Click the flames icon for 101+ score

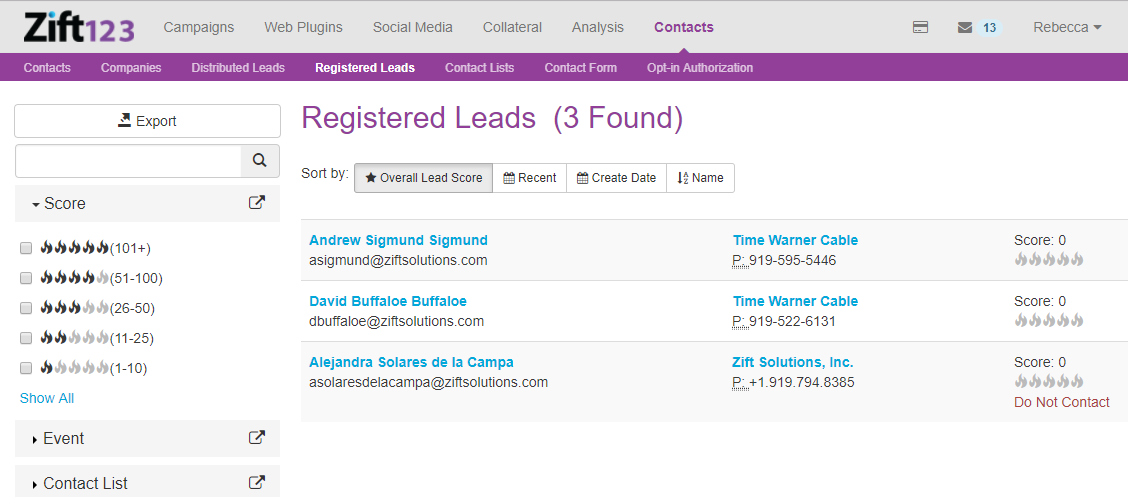[75, 248]
